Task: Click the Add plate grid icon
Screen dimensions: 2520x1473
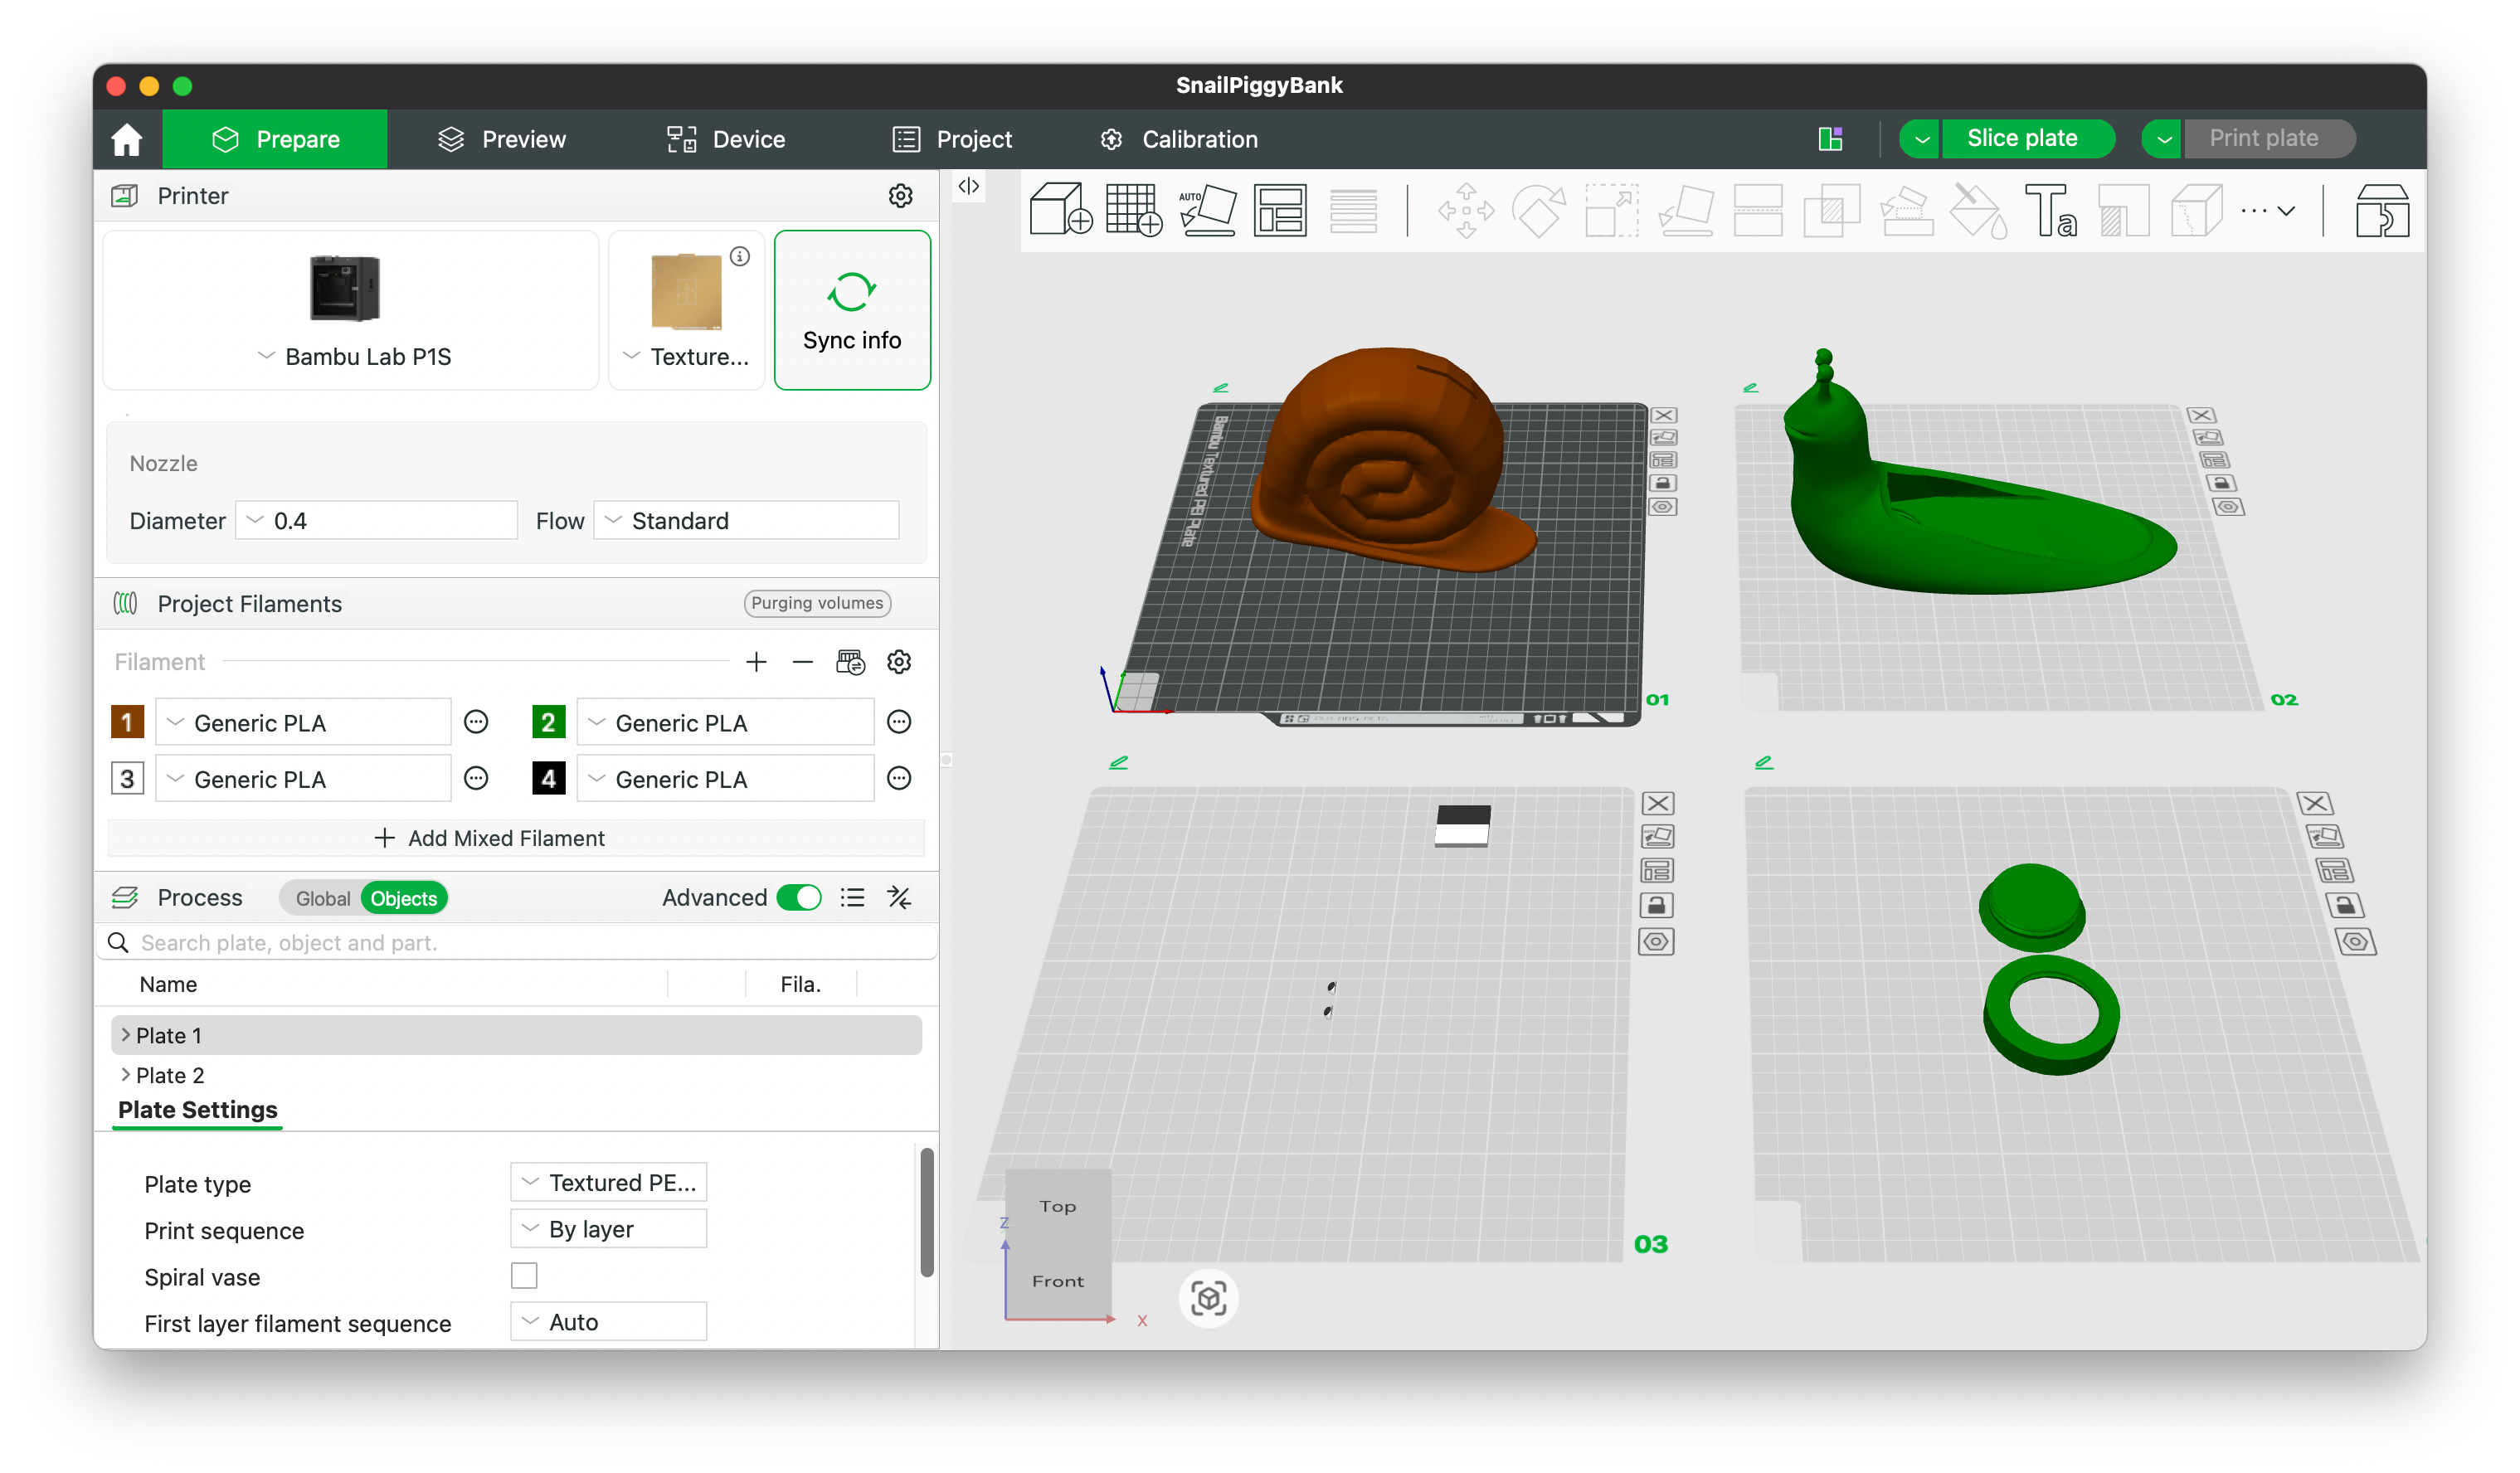Action: (x=1133, y=210)
